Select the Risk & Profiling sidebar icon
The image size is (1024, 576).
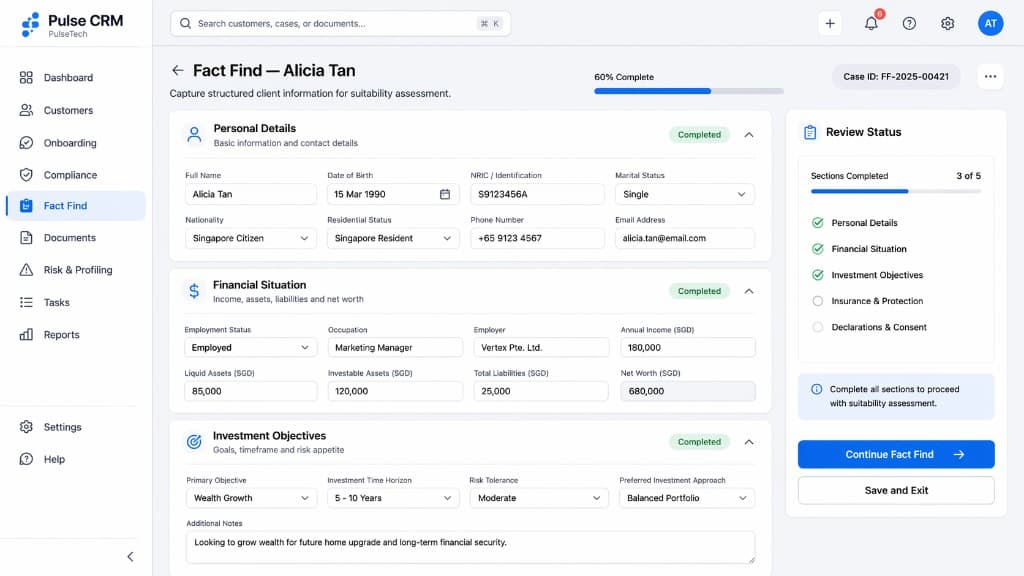[27, 269]
